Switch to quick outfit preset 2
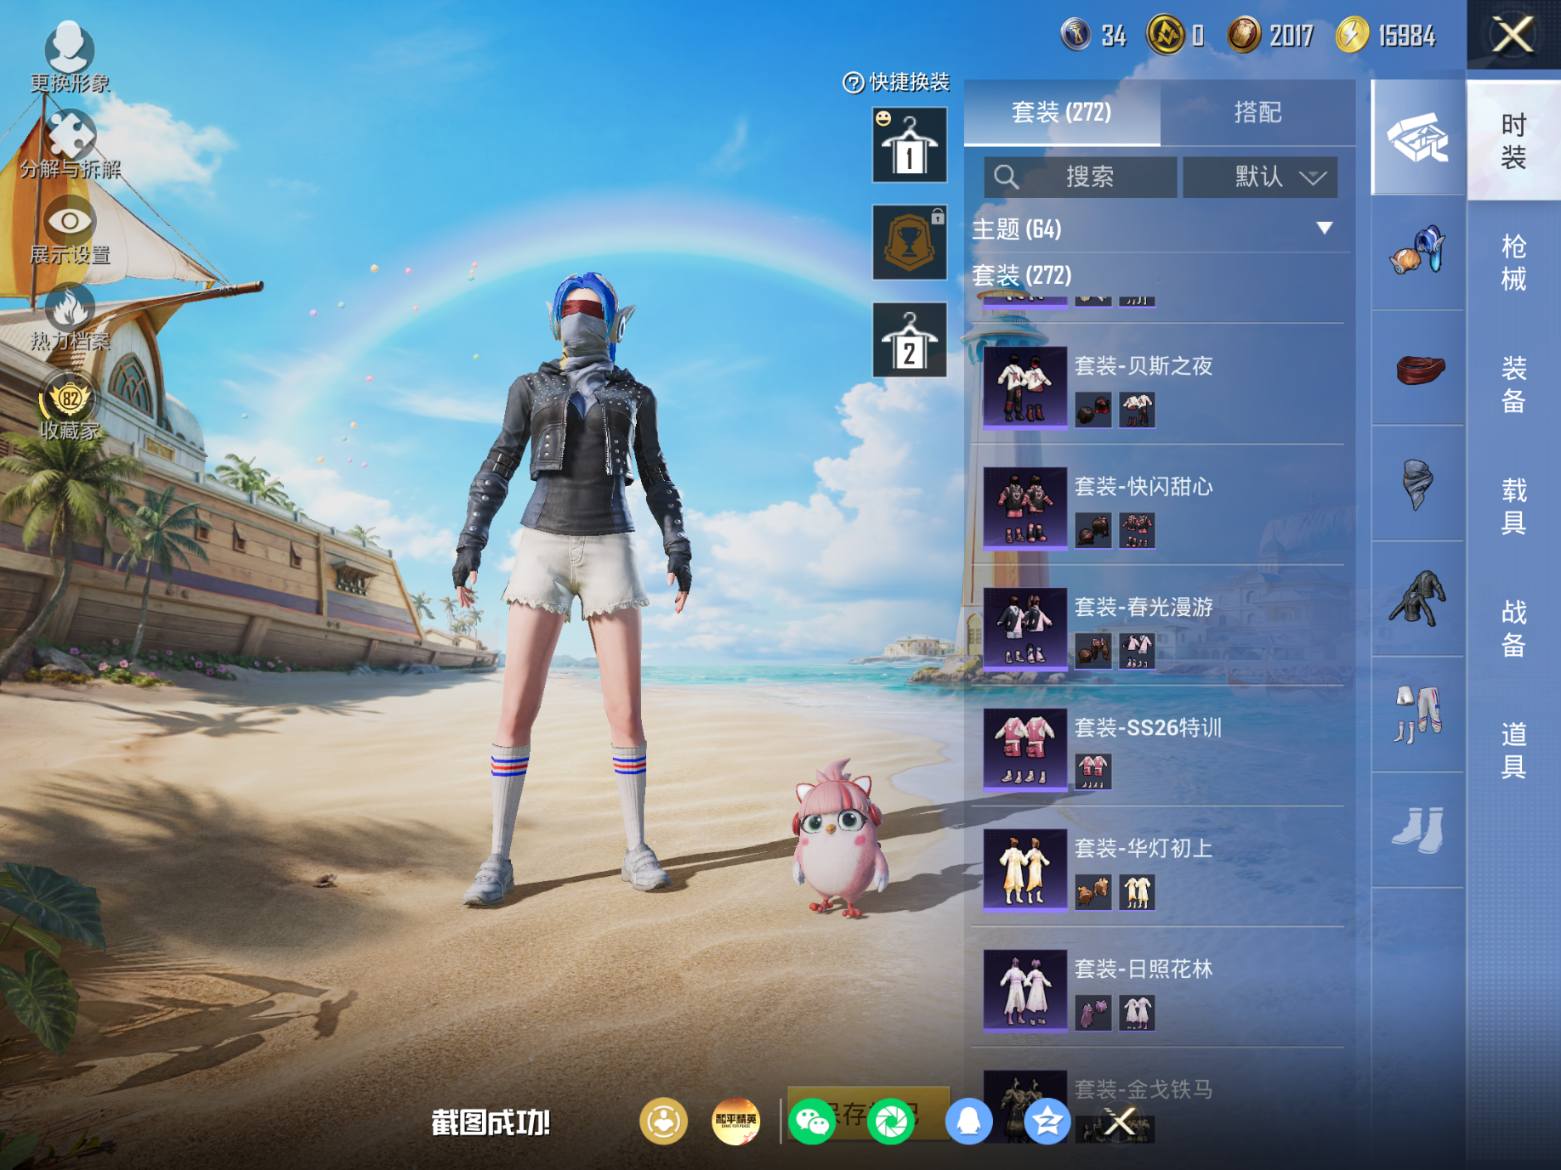Image resolution: width=1561 pixels, height=1170 pixels. pyautogui.click(x=909, y=340)
